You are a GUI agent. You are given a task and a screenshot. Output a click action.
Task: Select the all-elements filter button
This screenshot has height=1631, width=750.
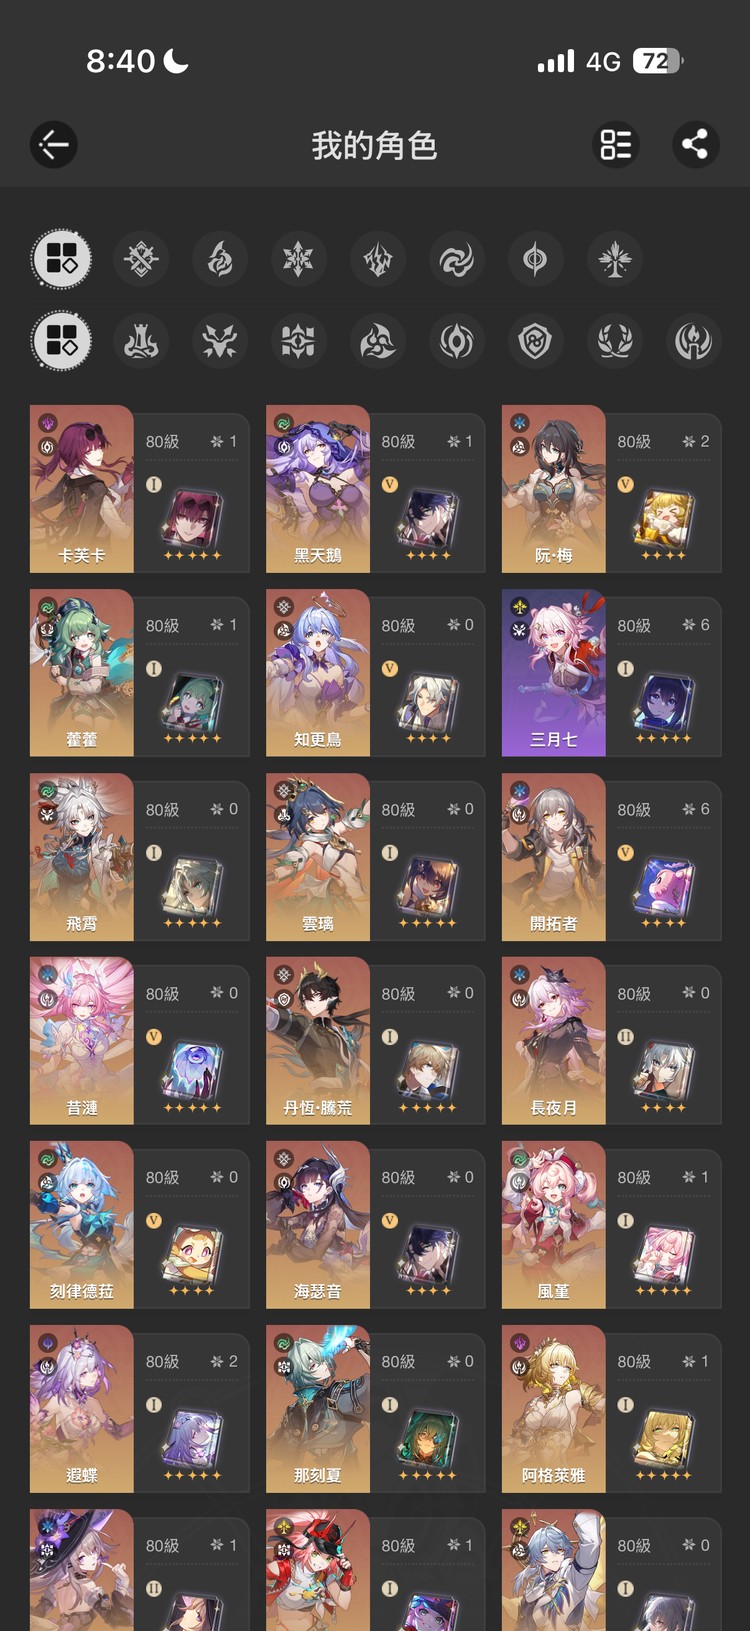tap(62, 260)
